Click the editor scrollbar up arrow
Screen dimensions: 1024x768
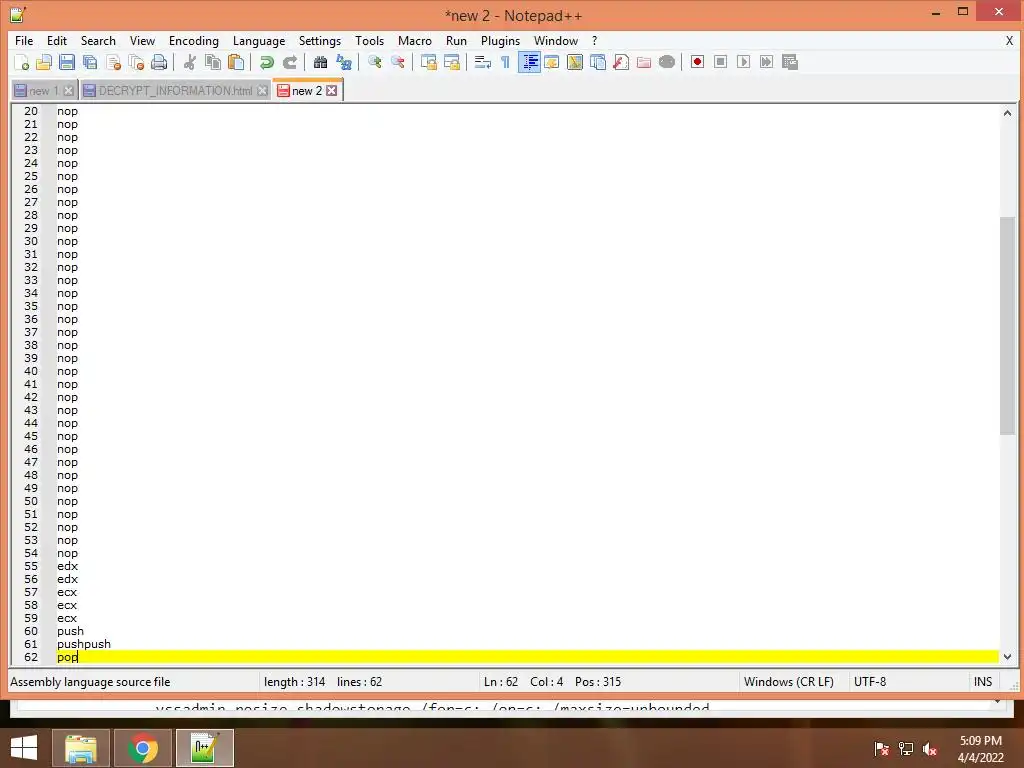point(1007,113)
